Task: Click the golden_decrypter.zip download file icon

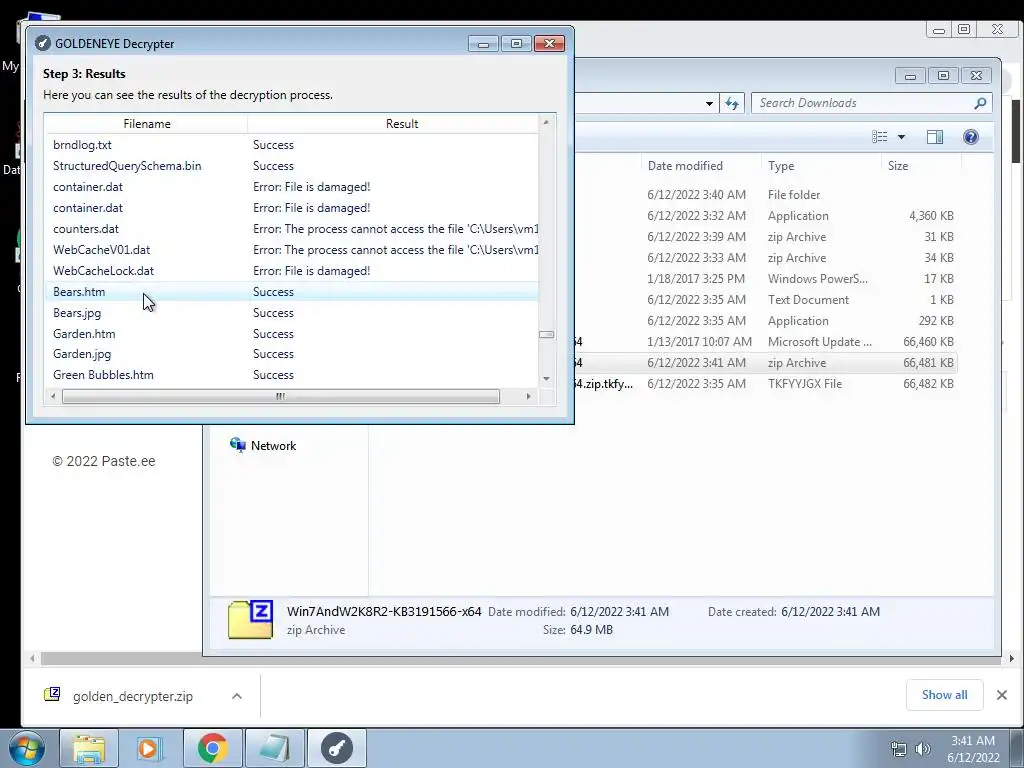Action: (x=52, y=695)
